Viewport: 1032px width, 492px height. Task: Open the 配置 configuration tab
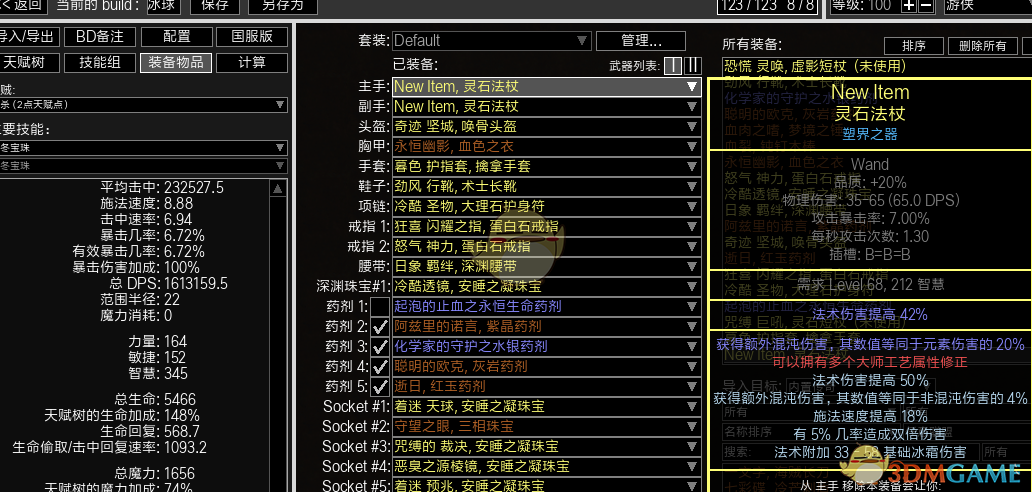(x=176, y=36)
